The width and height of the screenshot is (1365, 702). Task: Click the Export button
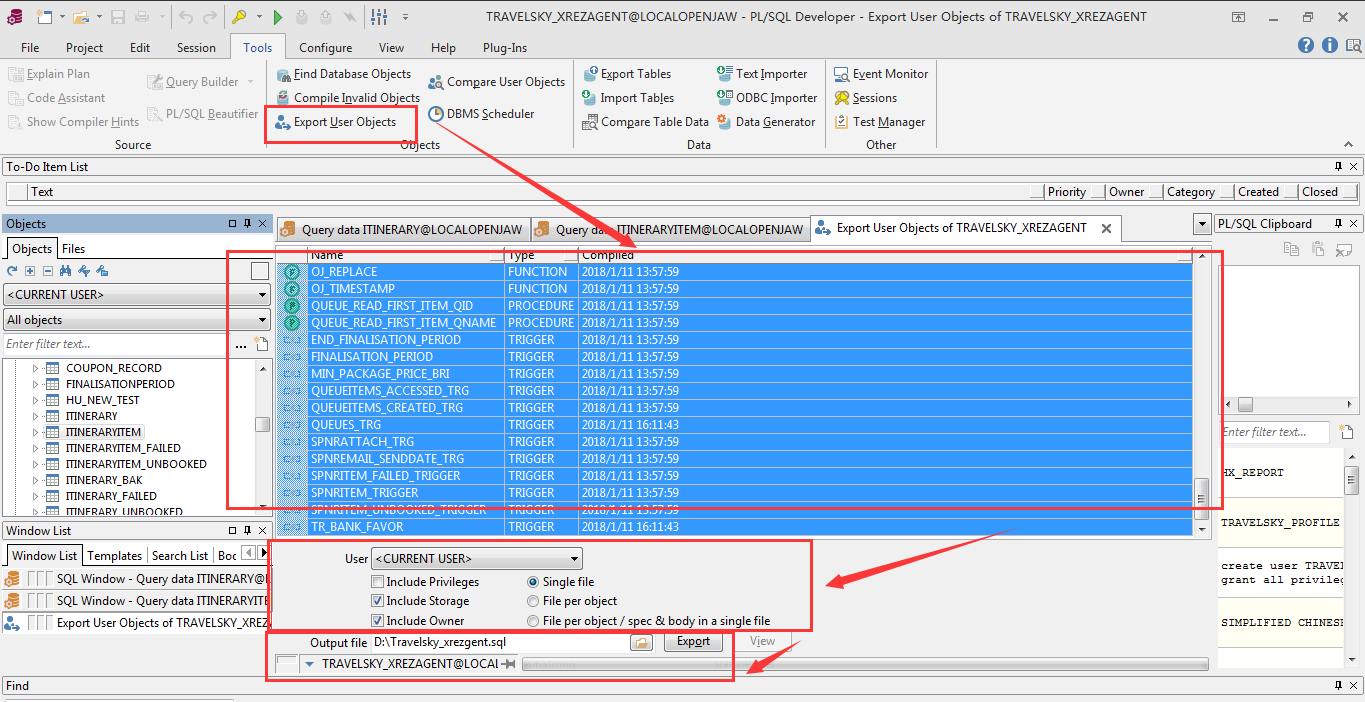coord(693,642)
